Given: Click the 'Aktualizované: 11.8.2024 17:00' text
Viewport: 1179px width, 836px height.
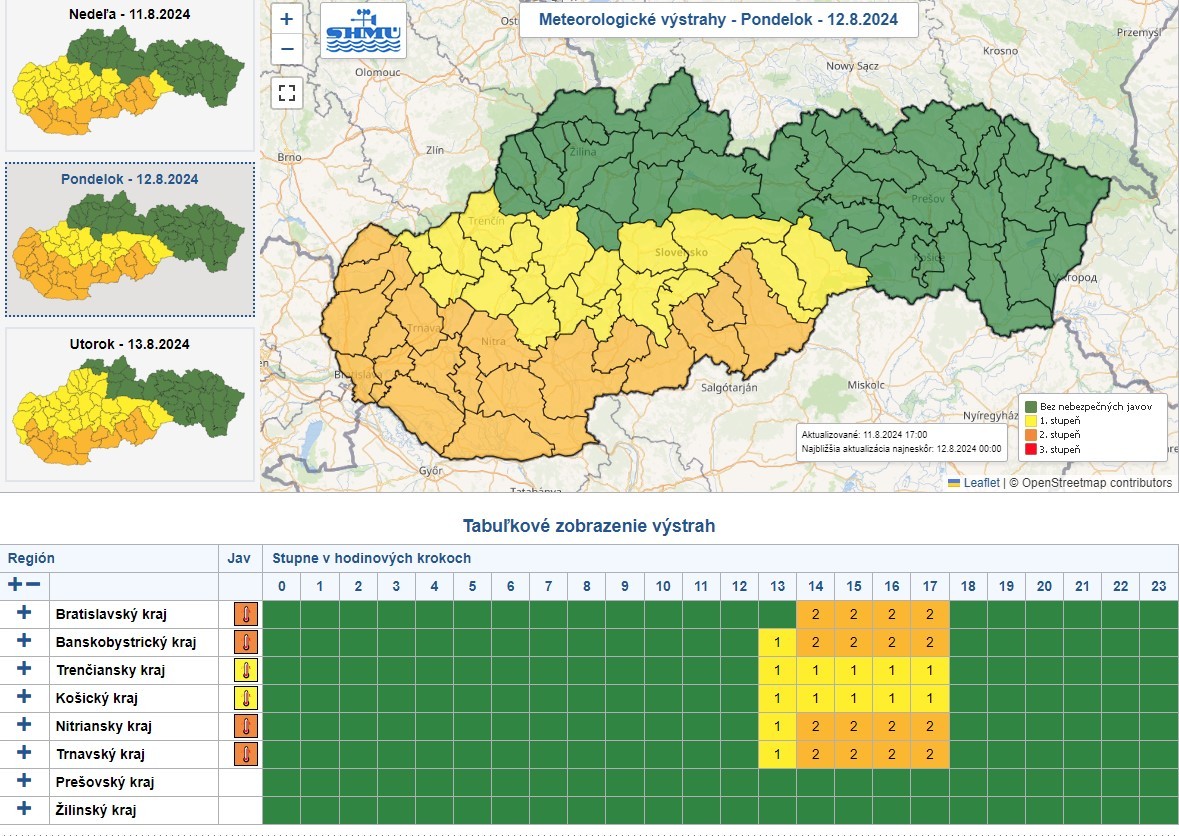Looking at the screenshot, I should (864, 435).
